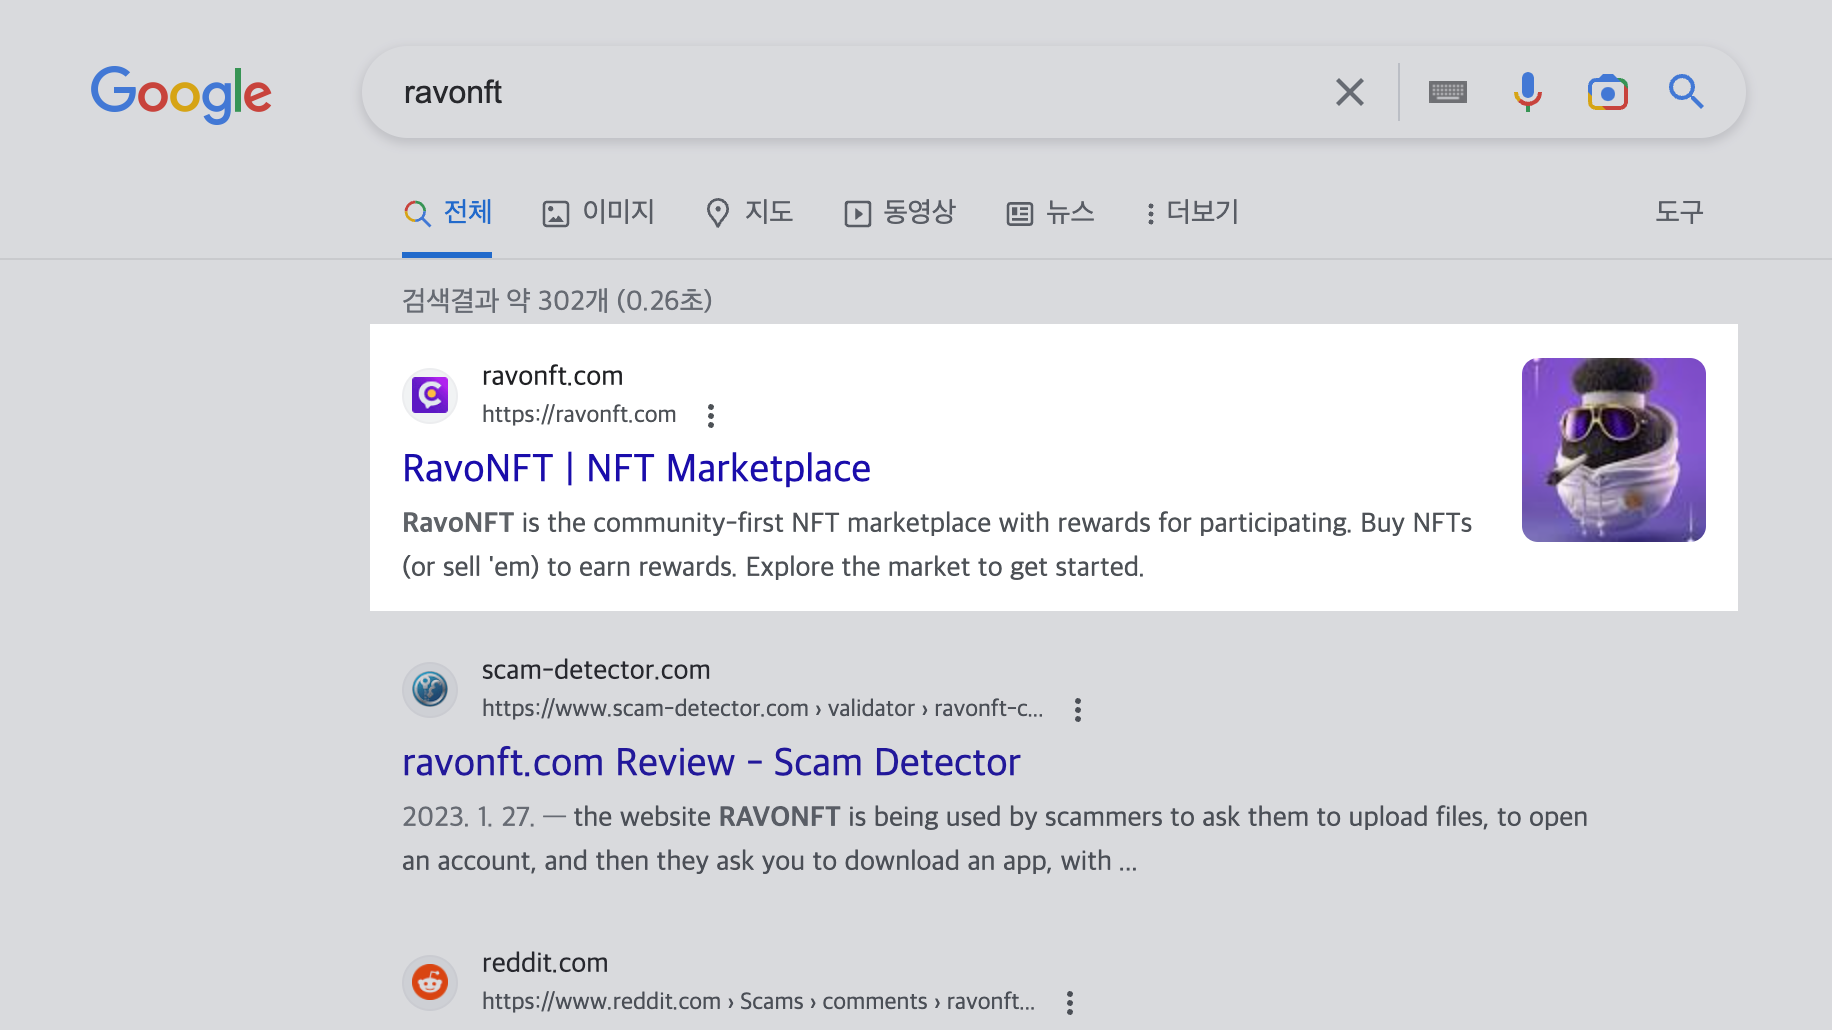
Task: Switch to the 이미지 (Images) tab
Action: (x=598, y=212)
